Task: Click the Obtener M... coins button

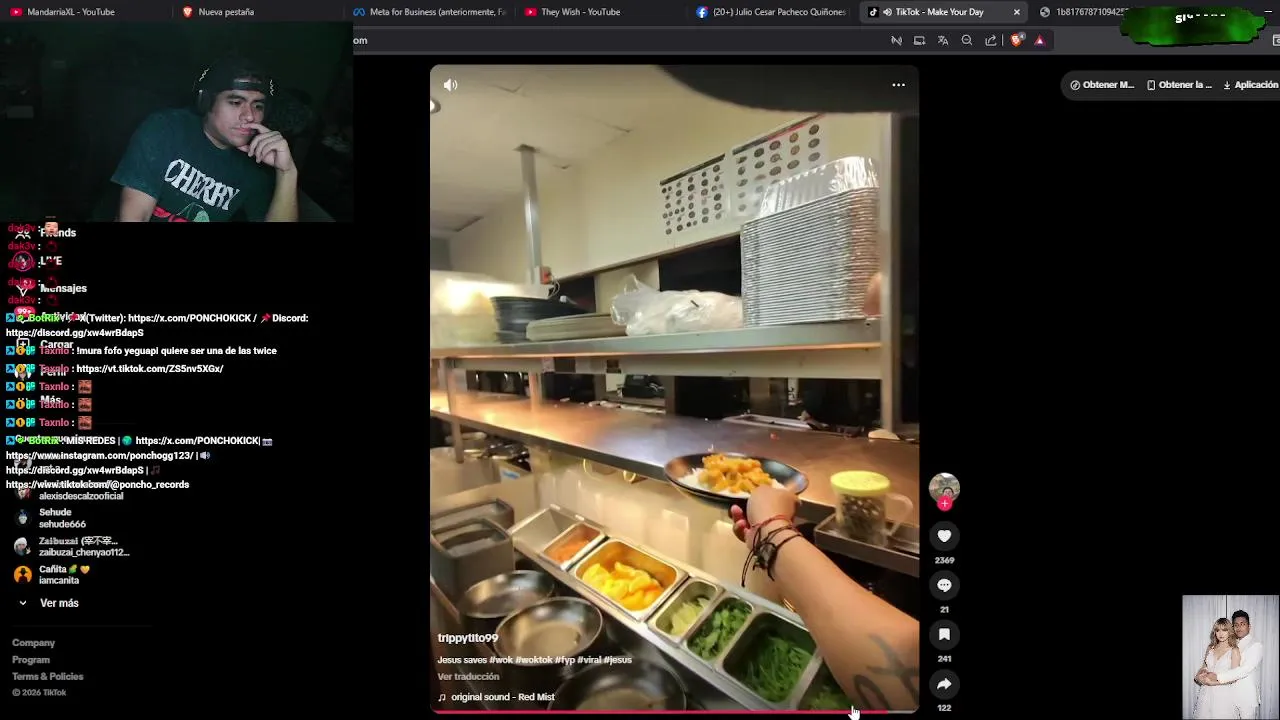Action: point(1102,85)
